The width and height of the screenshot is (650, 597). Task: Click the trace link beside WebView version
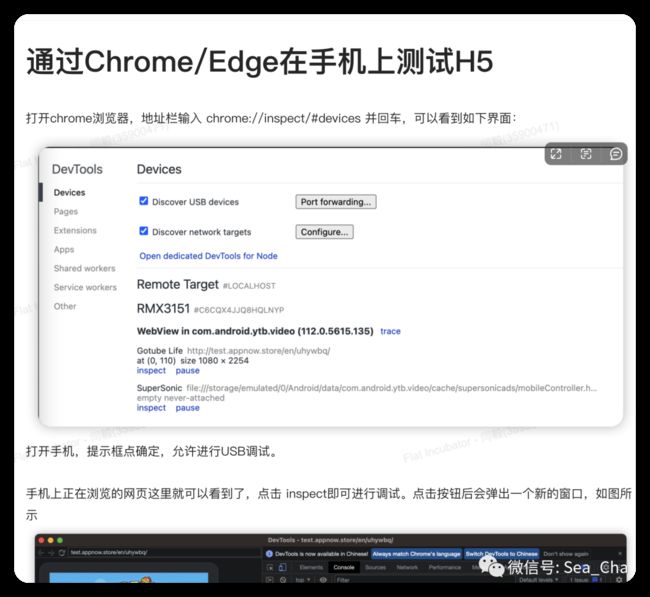390,331
